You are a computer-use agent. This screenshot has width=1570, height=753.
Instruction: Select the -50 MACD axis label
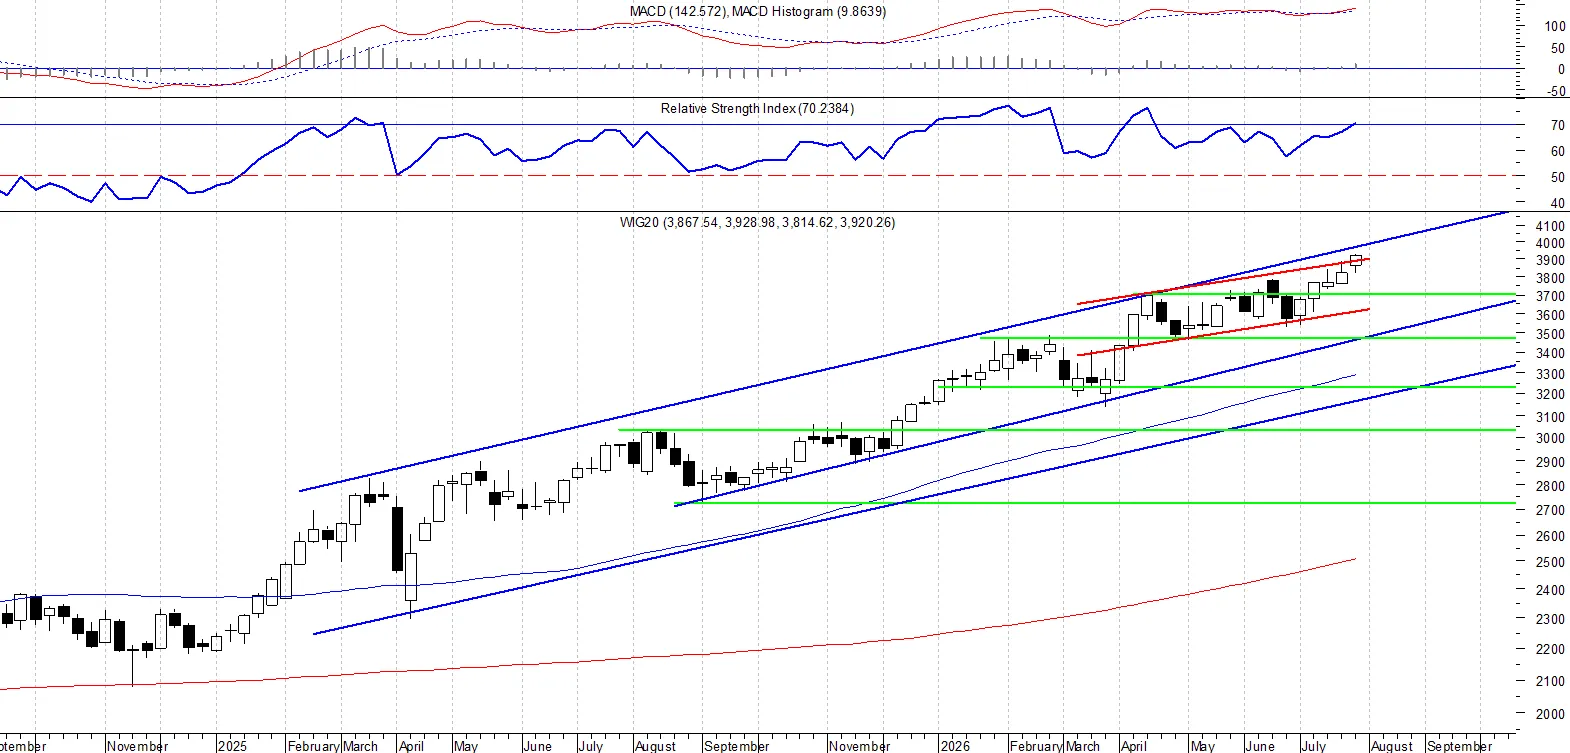point(1556,92)
